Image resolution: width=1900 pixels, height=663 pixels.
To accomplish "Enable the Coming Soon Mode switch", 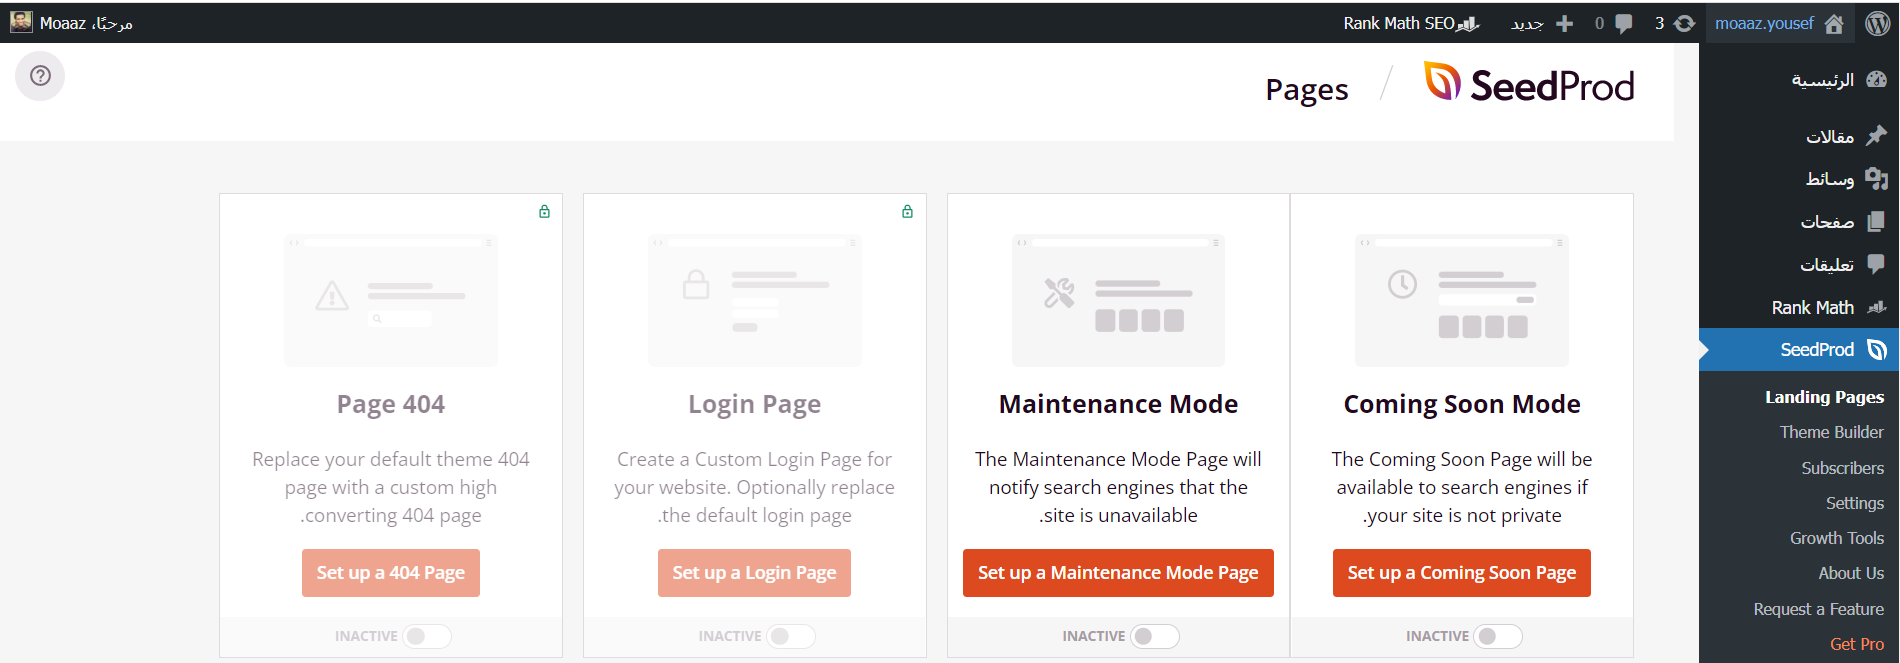I will pyautogui.click(x=1498, y=636).
